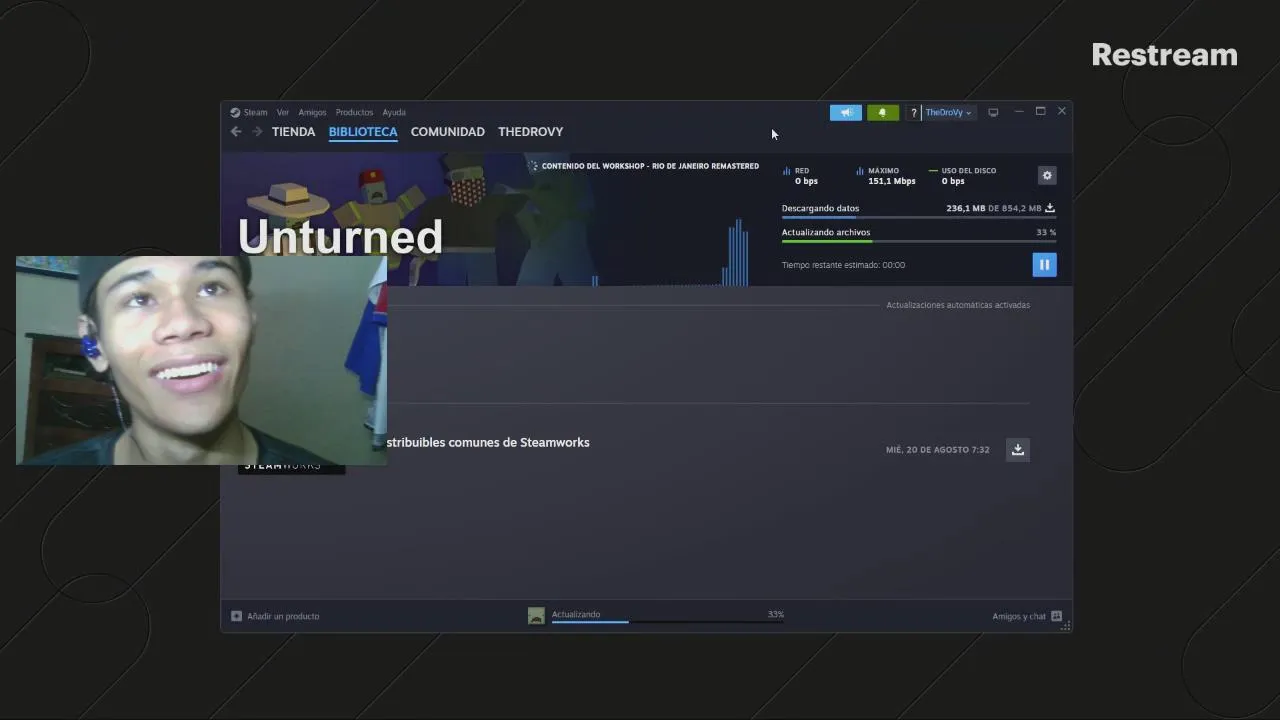Click the download icon next to 854,2 MB
Image resolution: width=1280 pixels, height=720 pixels.
coord(1050,208)
